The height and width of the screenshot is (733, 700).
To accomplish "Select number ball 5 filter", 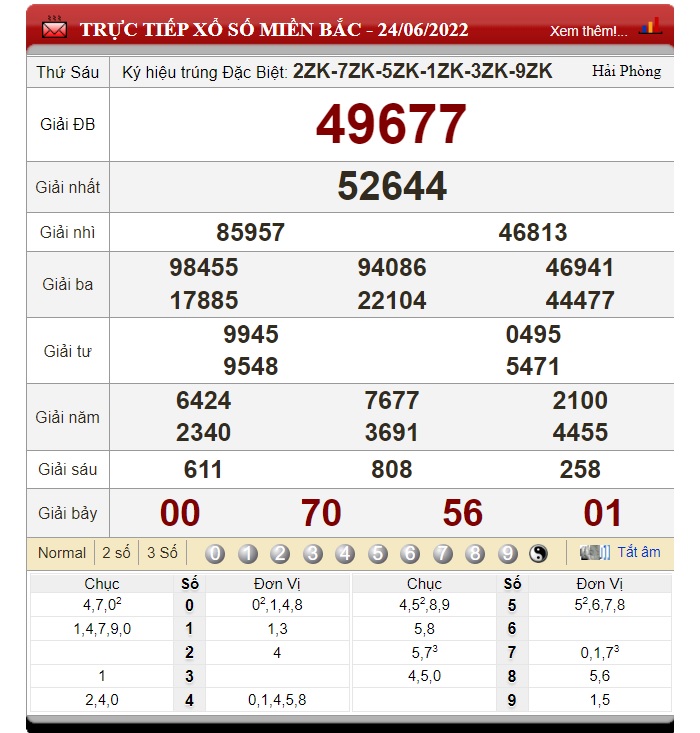I will coord(377,553).
